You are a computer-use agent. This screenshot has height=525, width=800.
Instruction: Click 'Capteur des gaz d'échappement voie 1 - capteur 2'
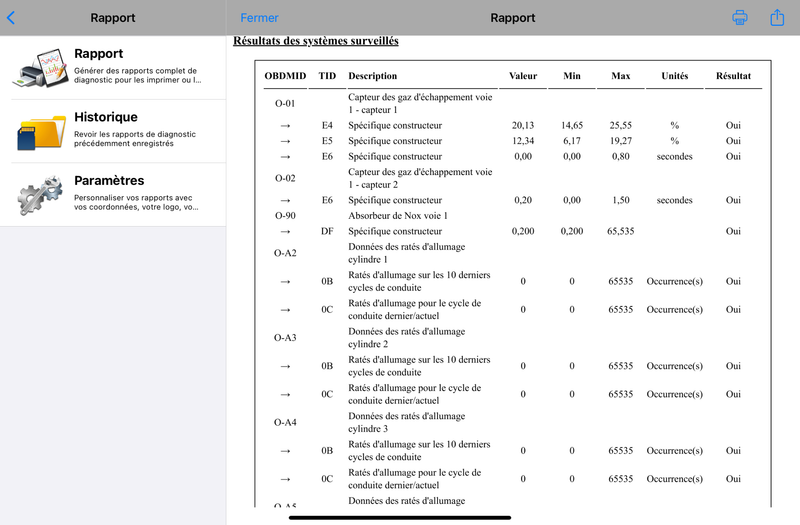[420, 178]
